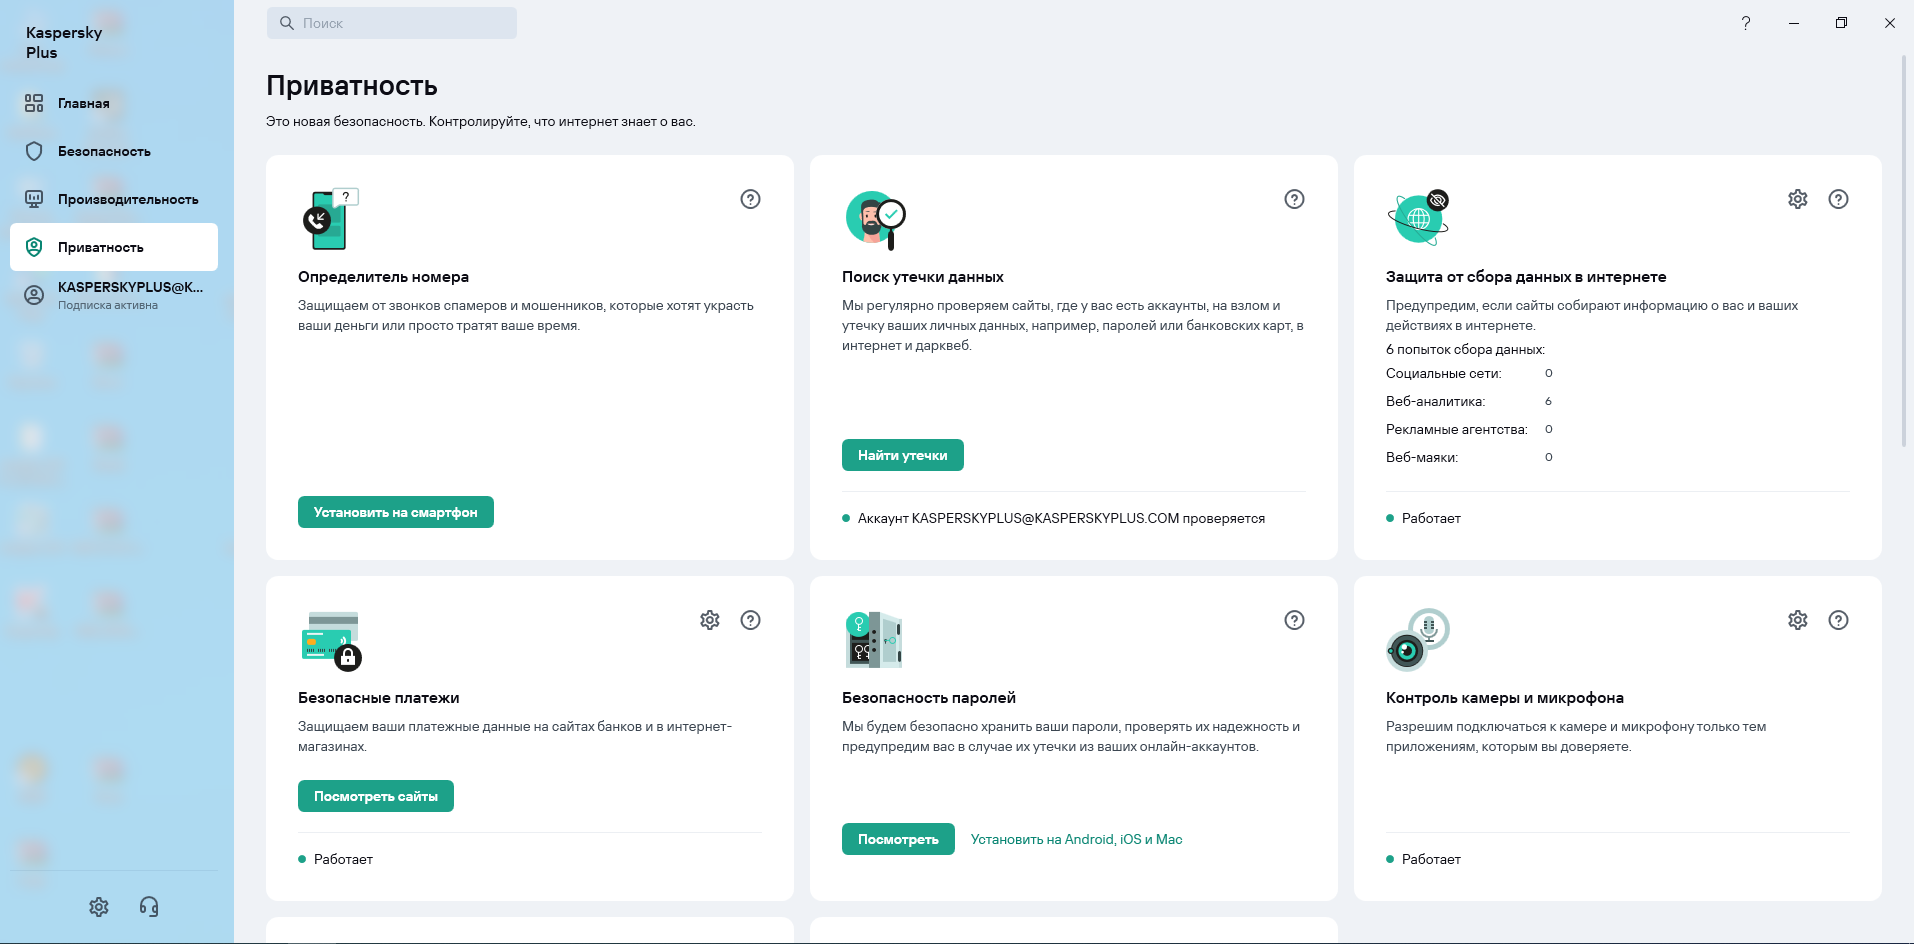
Task: Click the 6 попыток сбора данных text
Action: [x=1465, y=349]
